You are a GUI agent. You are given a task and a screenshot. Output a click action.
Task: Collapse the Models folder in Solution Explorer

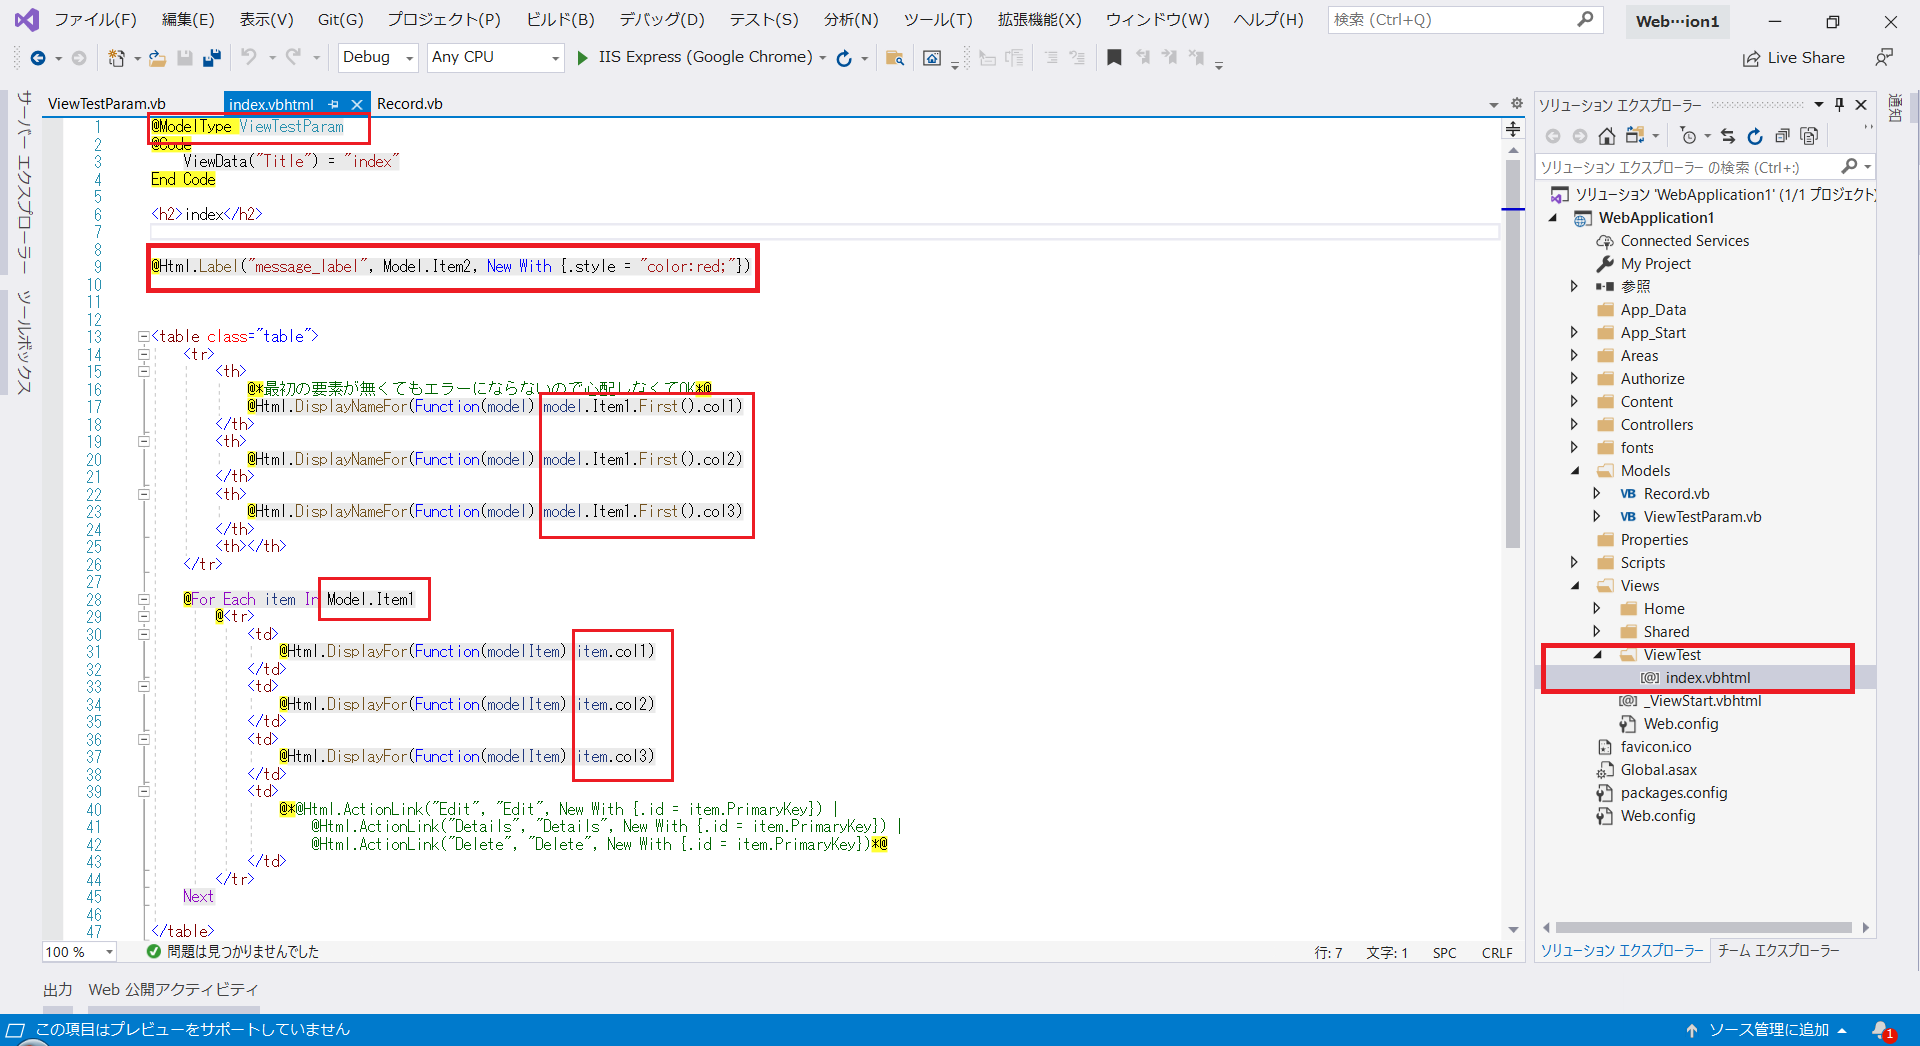1576,470
